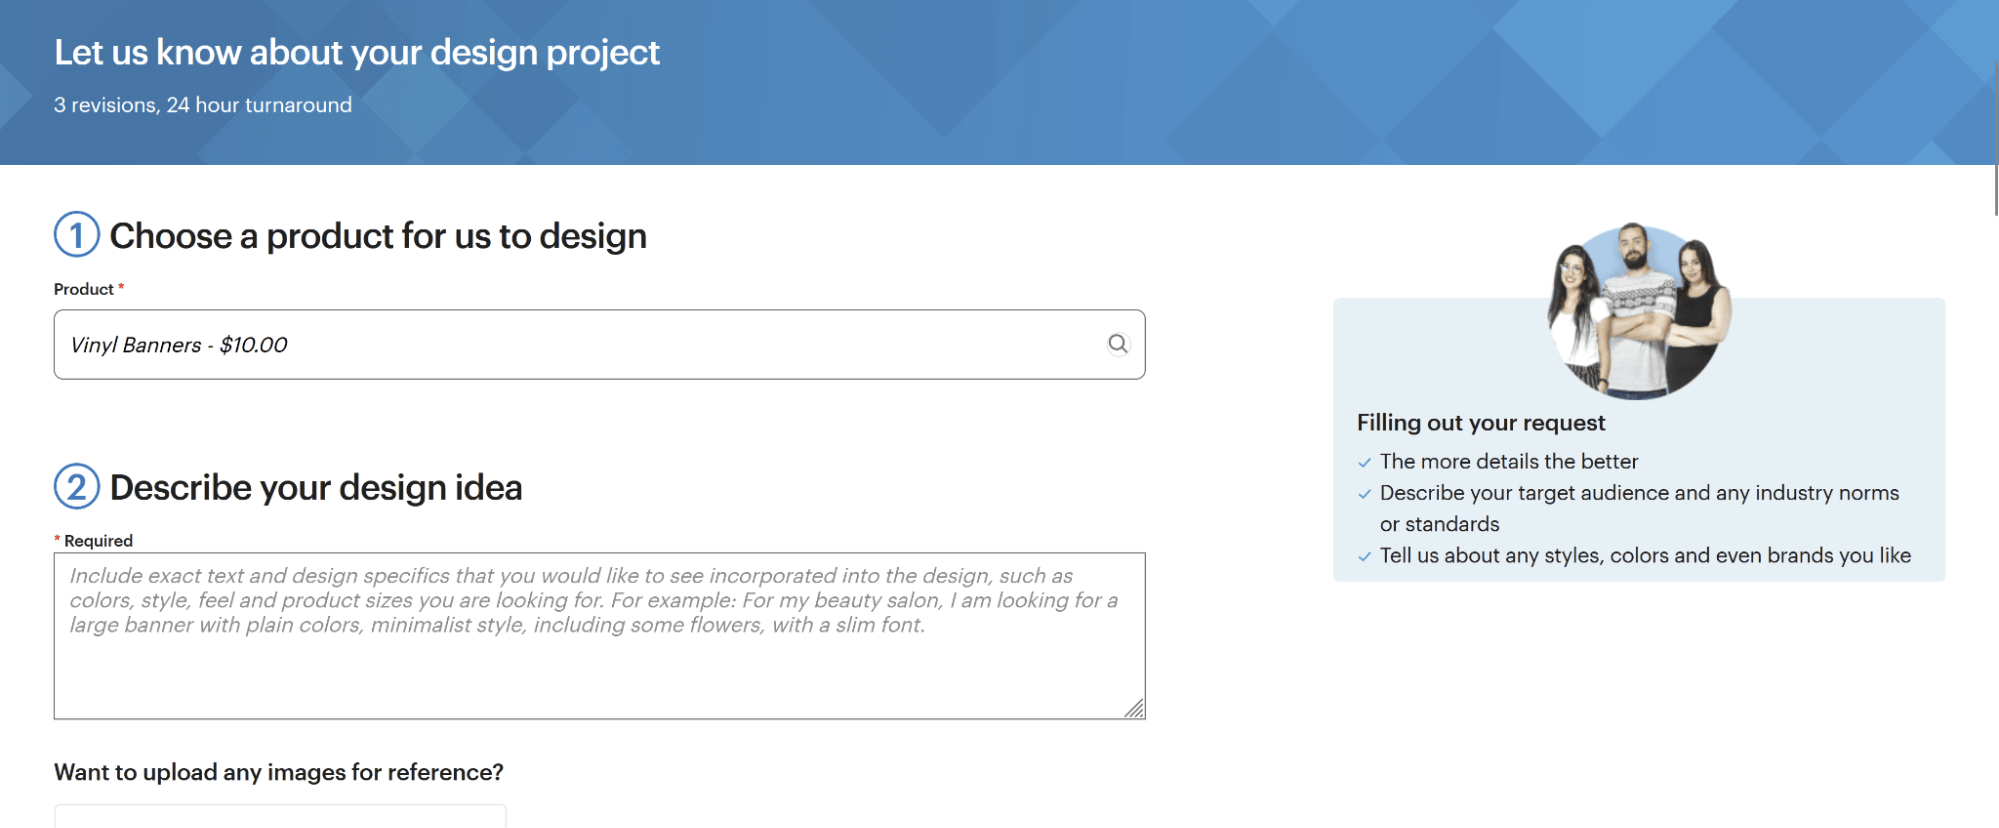This screenshot has height=828, width=1999.
Task: Click the magnifying glass icon in Product field
Action: point(1118,344)
